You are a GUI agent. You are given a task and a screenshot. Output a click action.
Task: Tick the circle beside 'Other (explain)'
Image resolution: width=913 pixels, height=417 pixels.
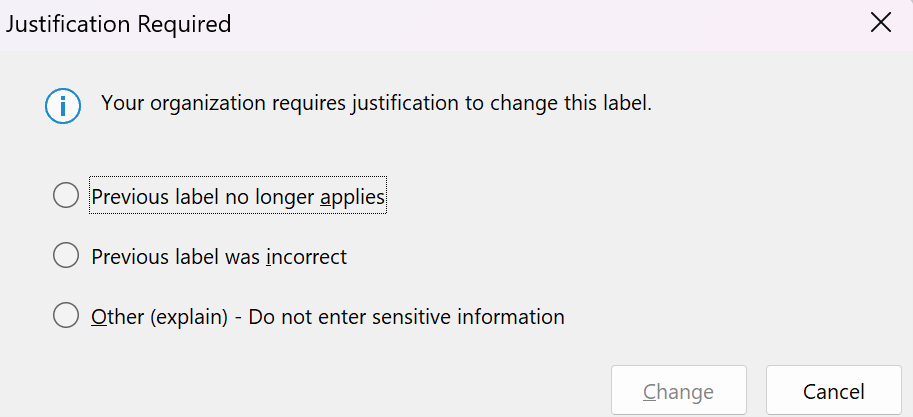tap(66, 315)
